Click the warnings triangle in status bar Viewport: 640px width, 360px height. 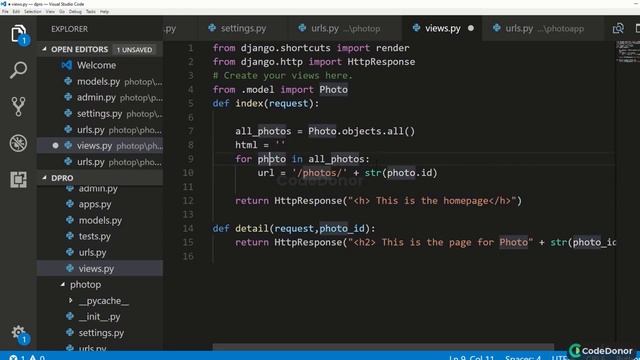pos(33,358)
